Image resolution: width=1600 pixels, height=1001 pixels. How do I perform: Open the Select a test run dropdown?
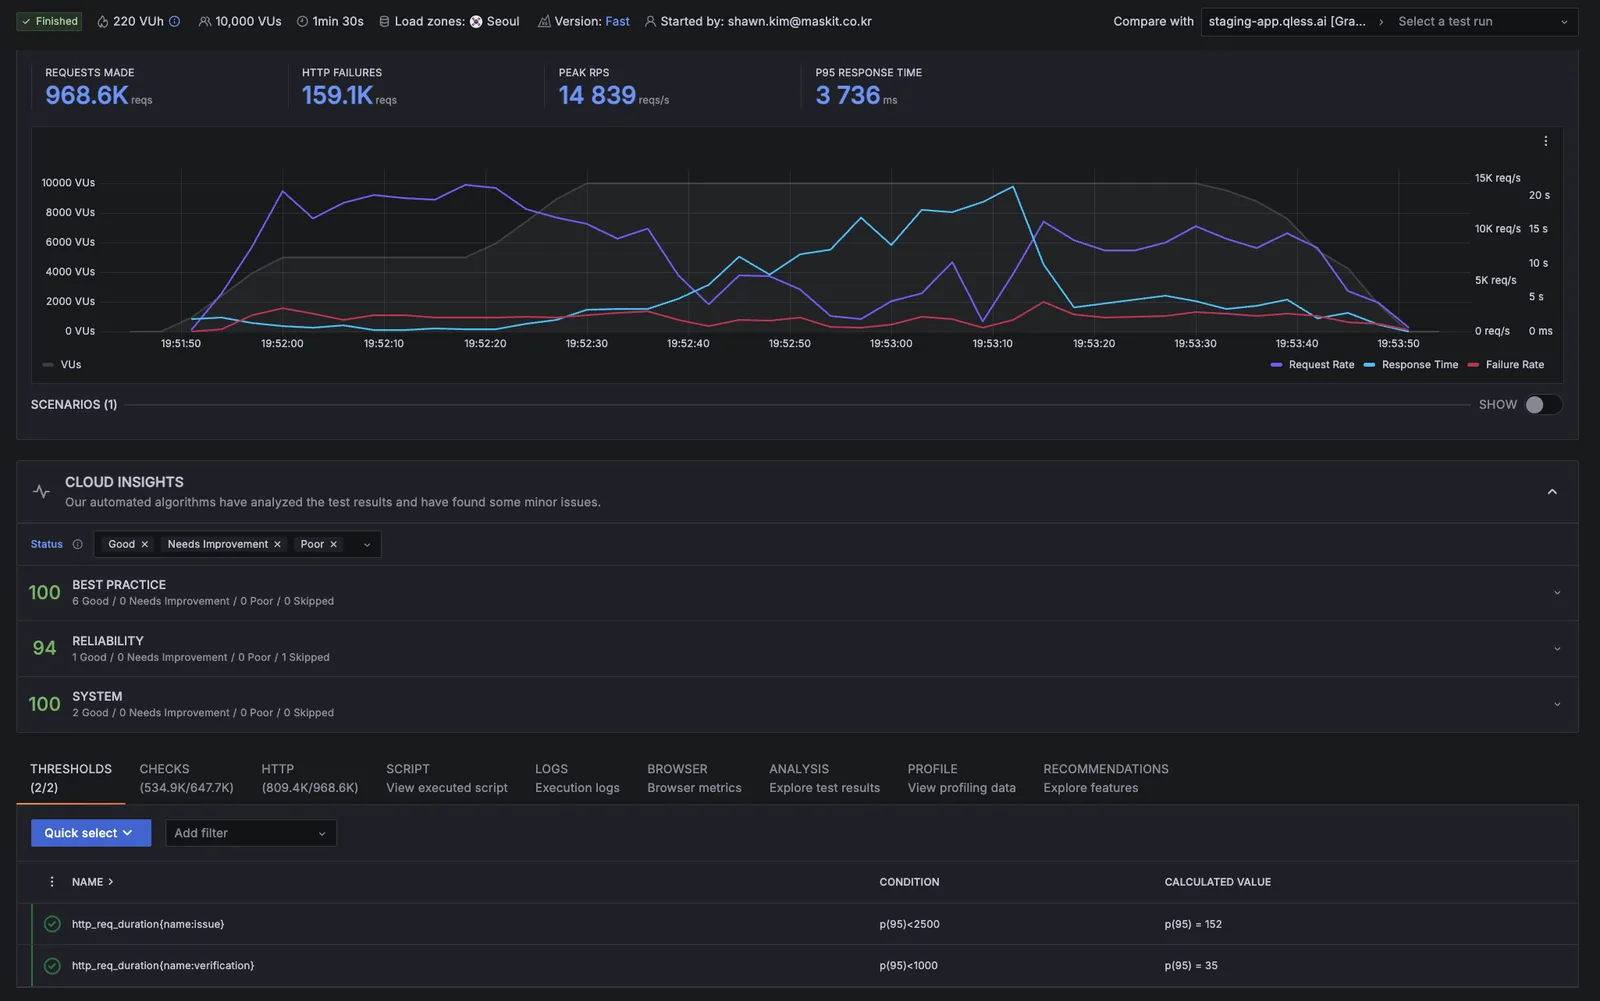(x=1483, y=22)
